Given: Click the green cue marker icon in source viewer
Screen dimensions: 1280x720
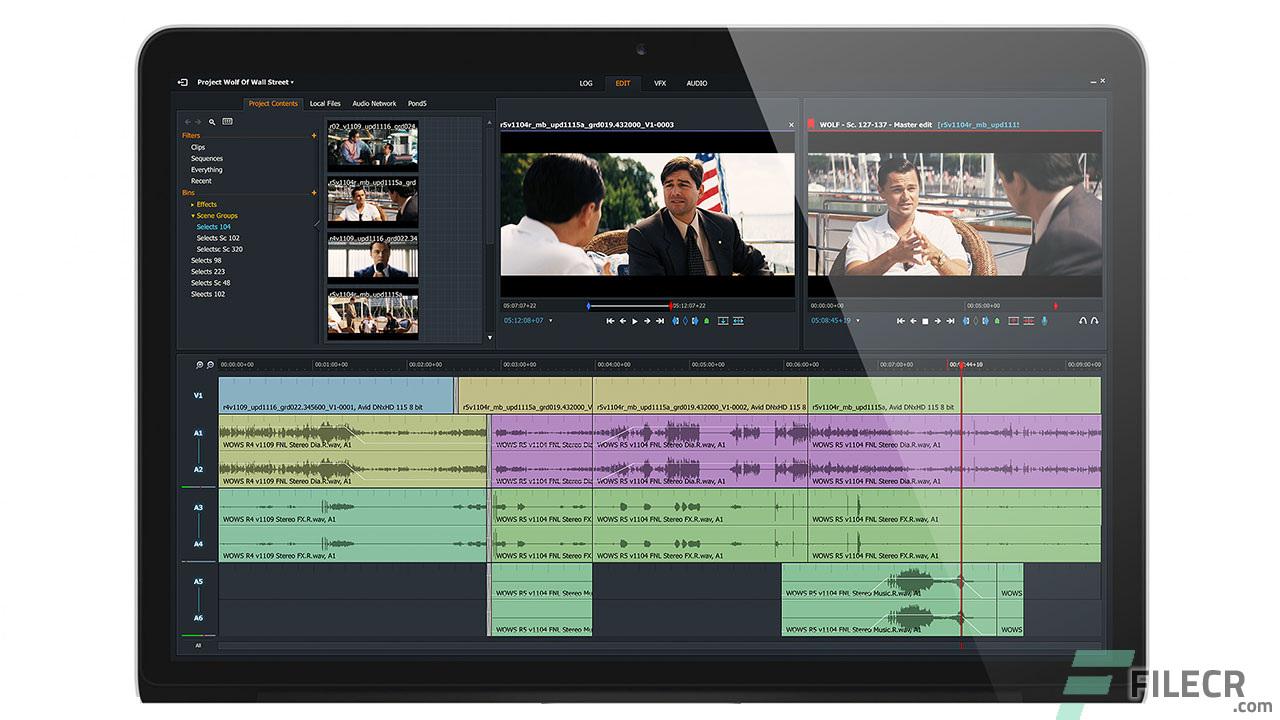Looking at the screenshot, I should coord(706,321).
